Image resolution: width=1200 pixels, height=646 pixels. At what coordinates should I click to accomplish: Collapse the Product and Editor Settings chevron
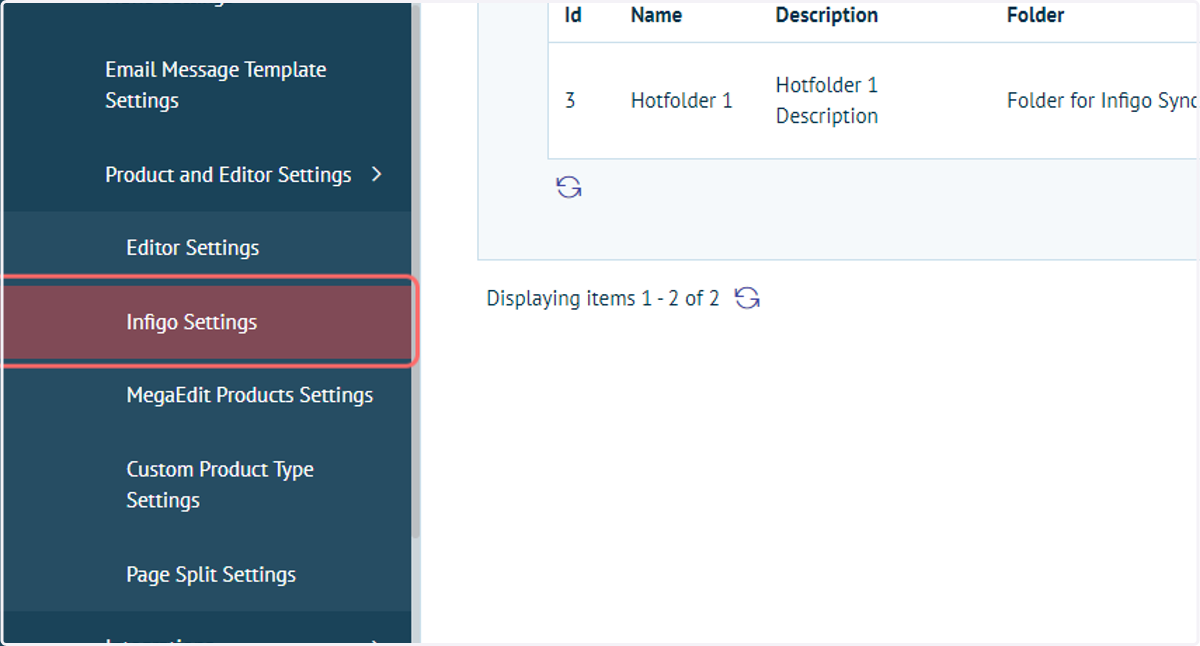click(x=377, y=174)
